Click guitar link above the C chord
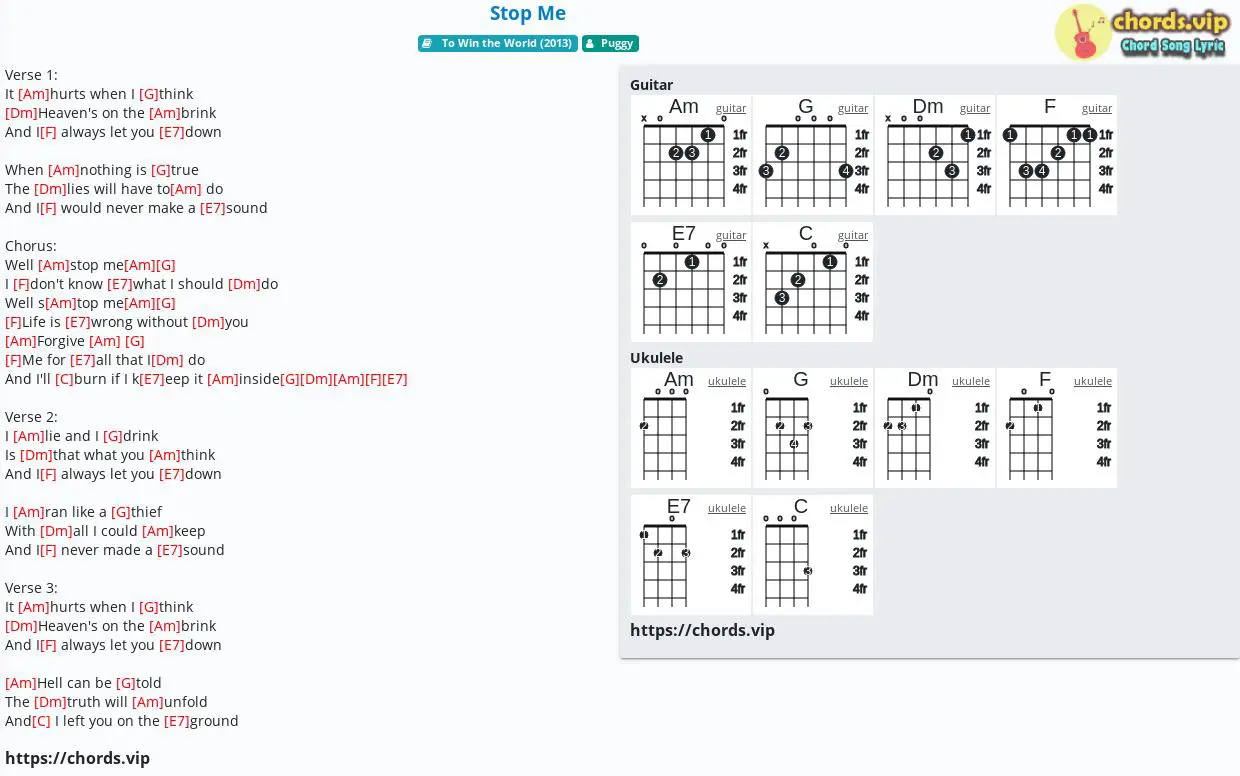 pyautogui.click(x=853, y=235)
